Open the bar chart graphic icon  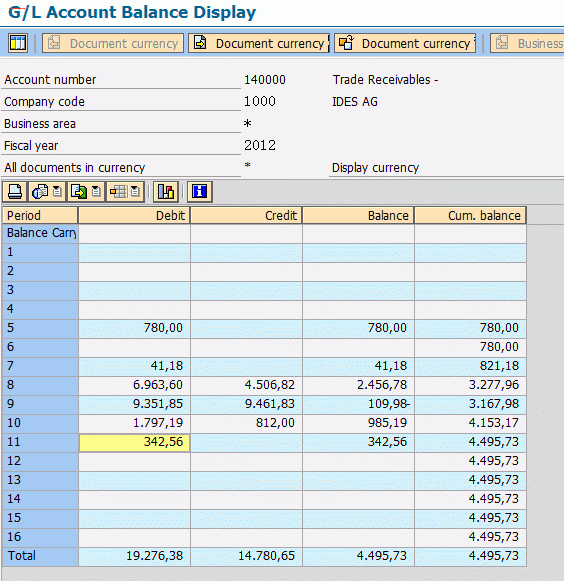[x=166, y=192]
